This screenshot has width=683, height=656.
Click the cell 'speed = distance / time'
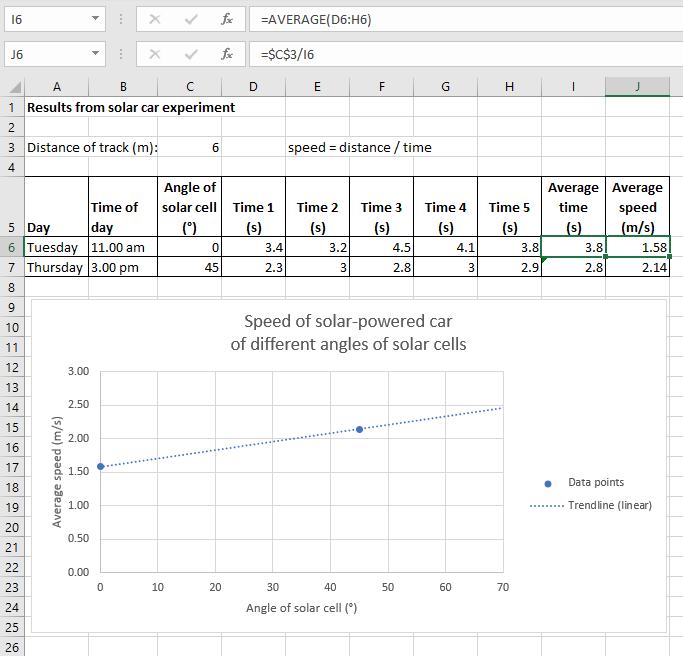[x=360, y=147]
